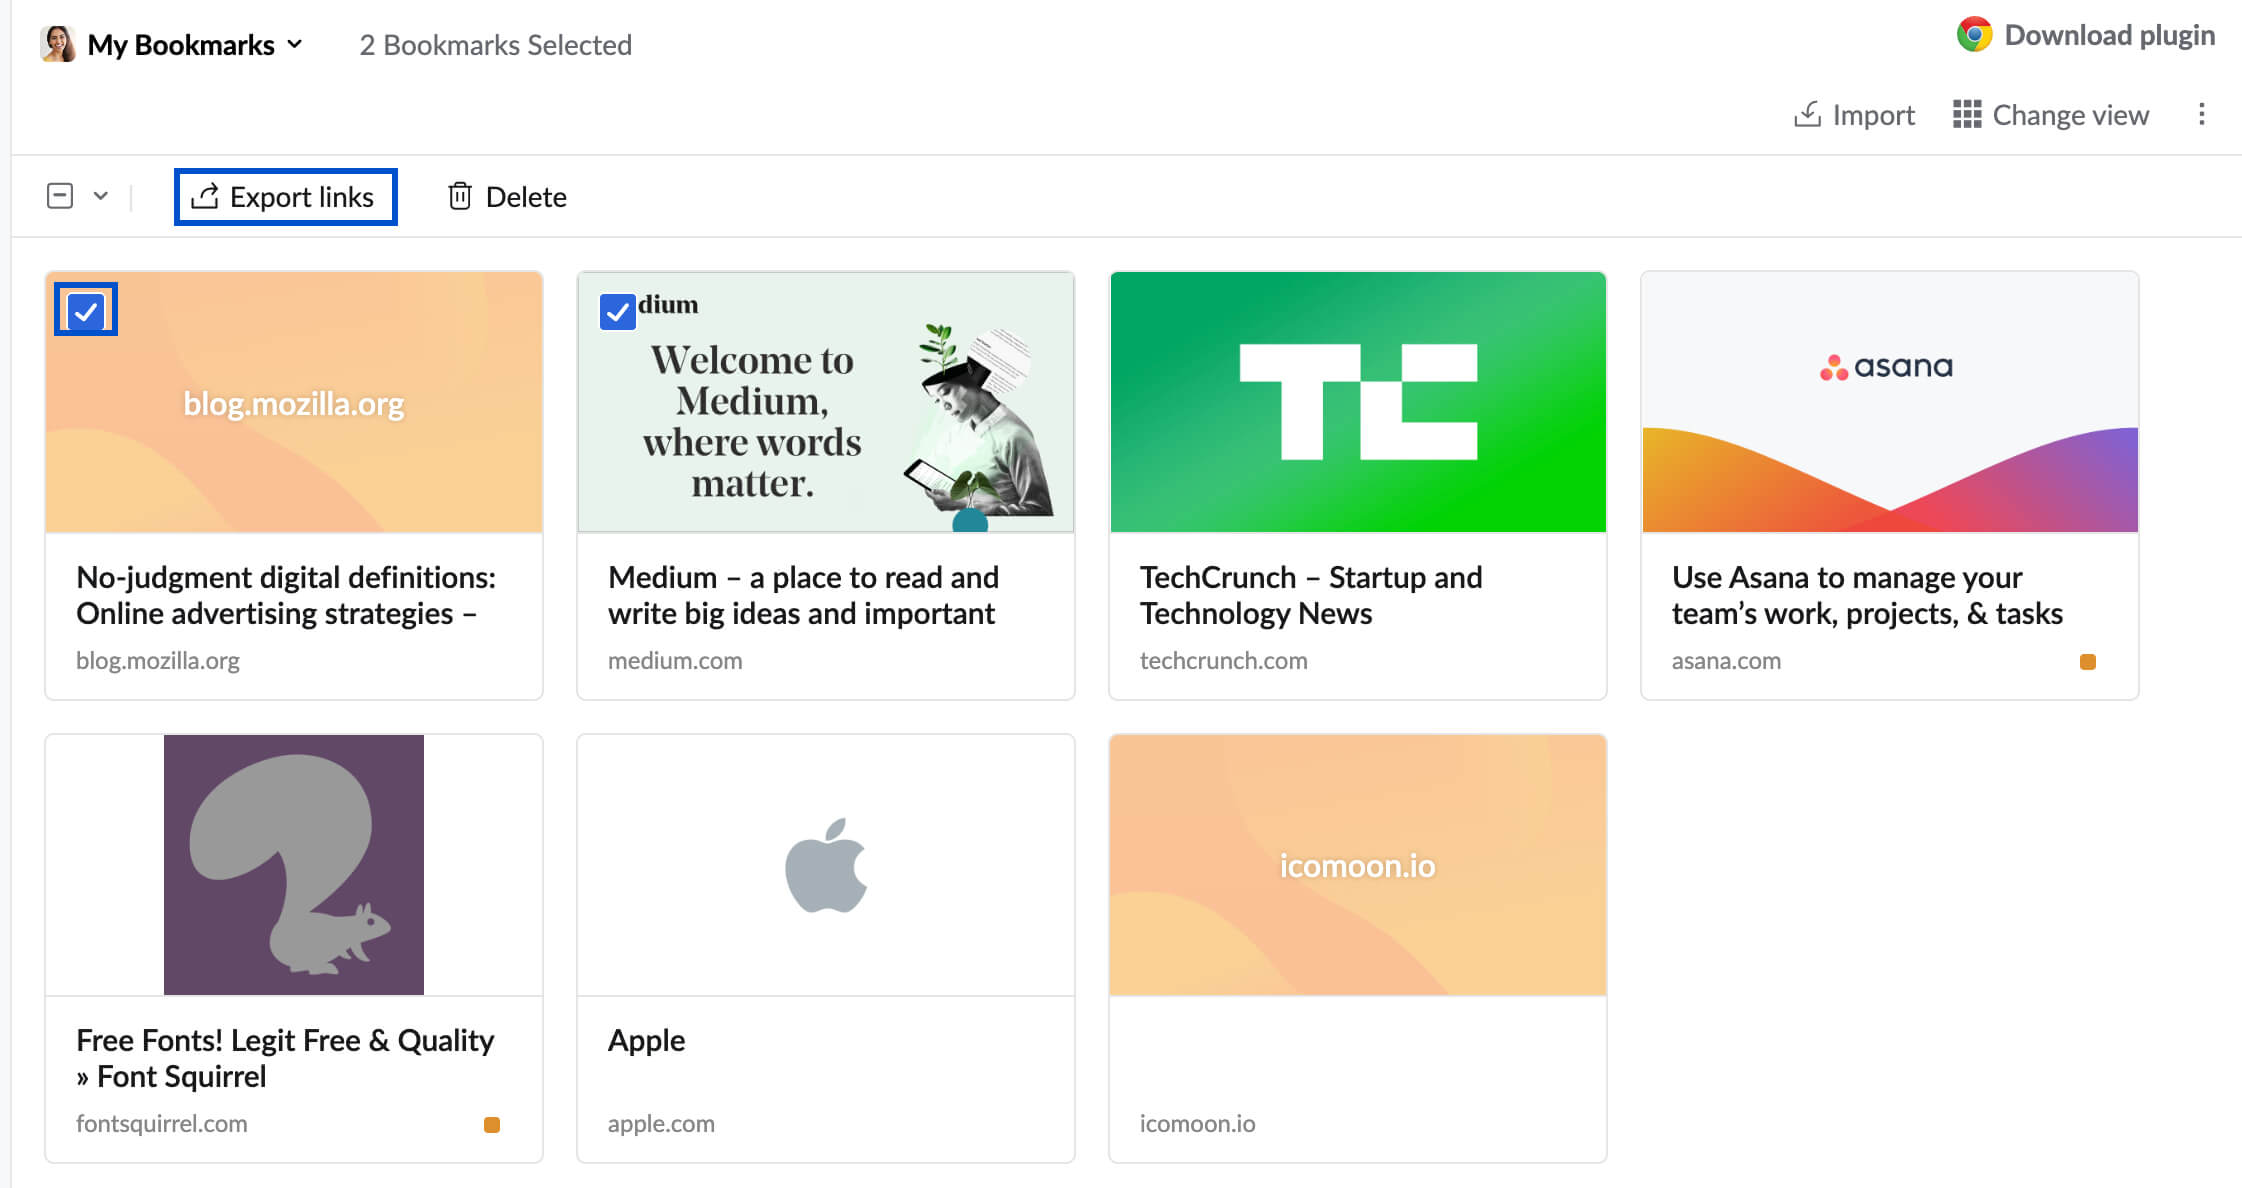Click the Font Squirrel bookmark title
The height and width of the screenshot is (1188, 2242).
point(284,1058)
